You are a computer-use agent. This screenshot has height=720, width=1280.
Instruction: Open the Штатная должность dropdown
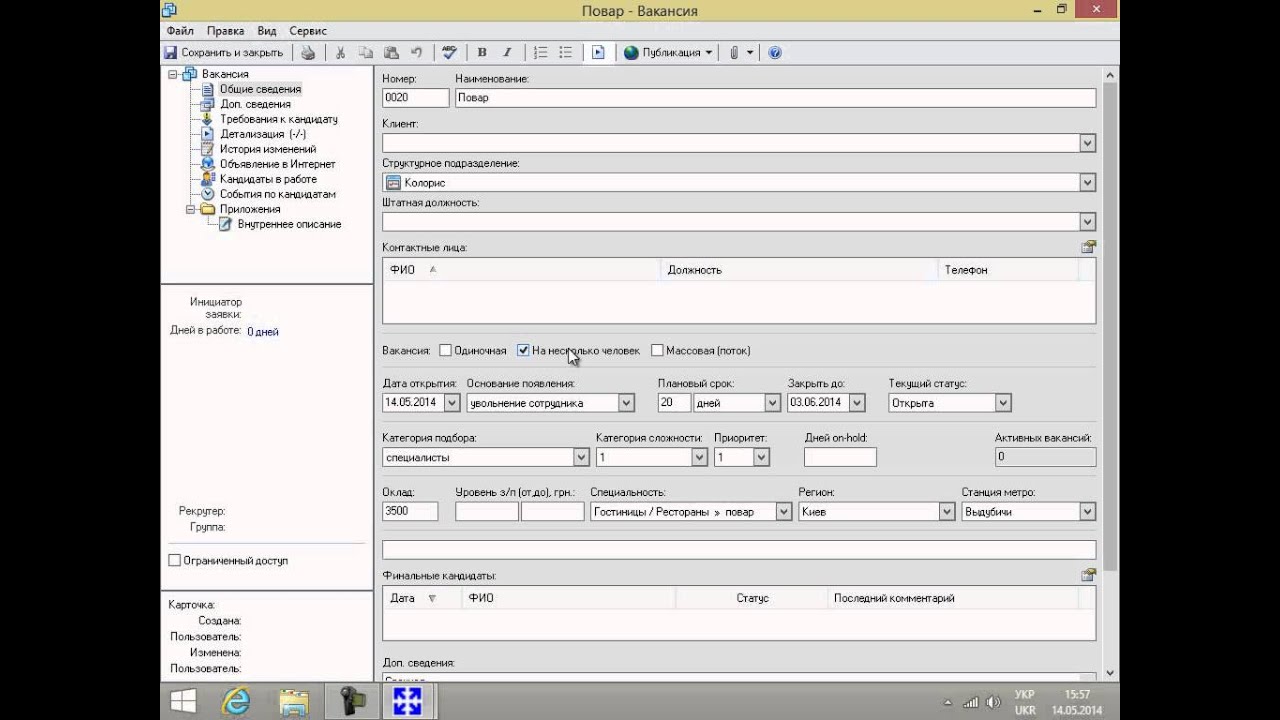tap(1088, 222)
